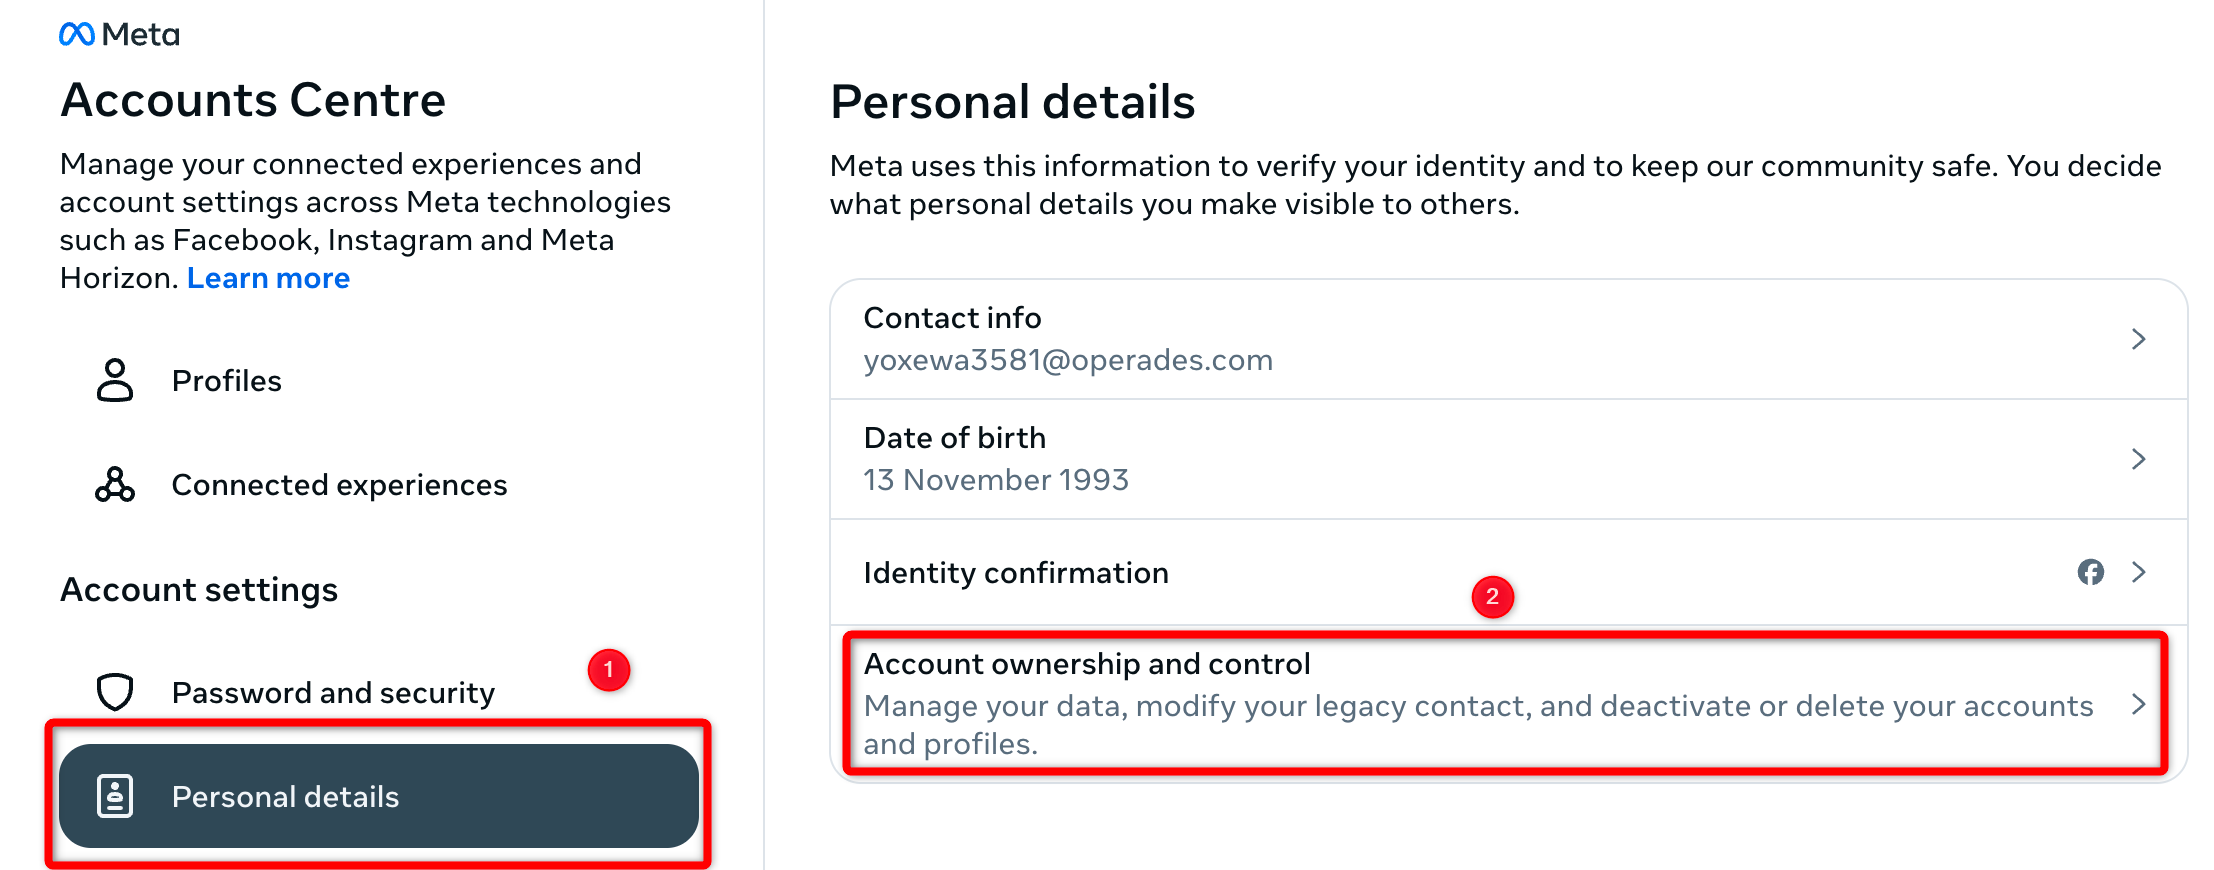Open Identity confirmation via its right chevron
This screenshot has height=870, width=2214.
2138,572
